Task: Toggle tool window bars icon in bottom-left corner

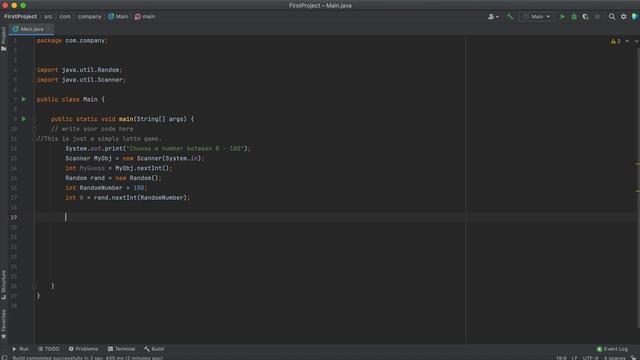Action: pos(4,358)
